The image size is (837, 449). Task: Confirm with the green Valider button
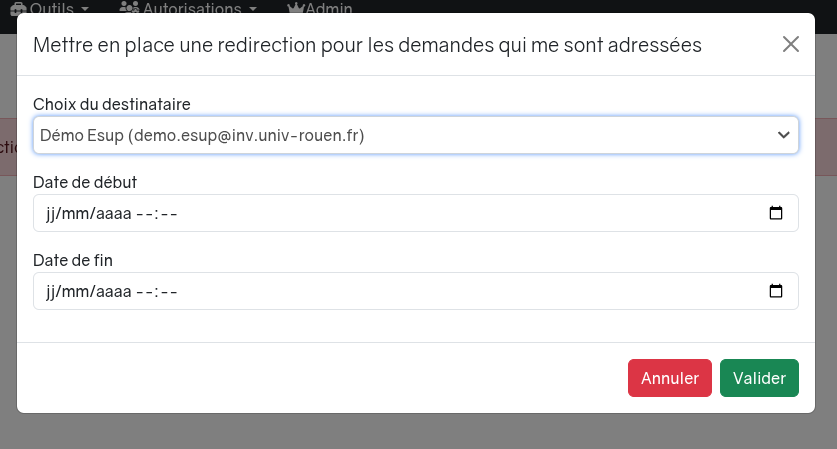coord(759,378)
